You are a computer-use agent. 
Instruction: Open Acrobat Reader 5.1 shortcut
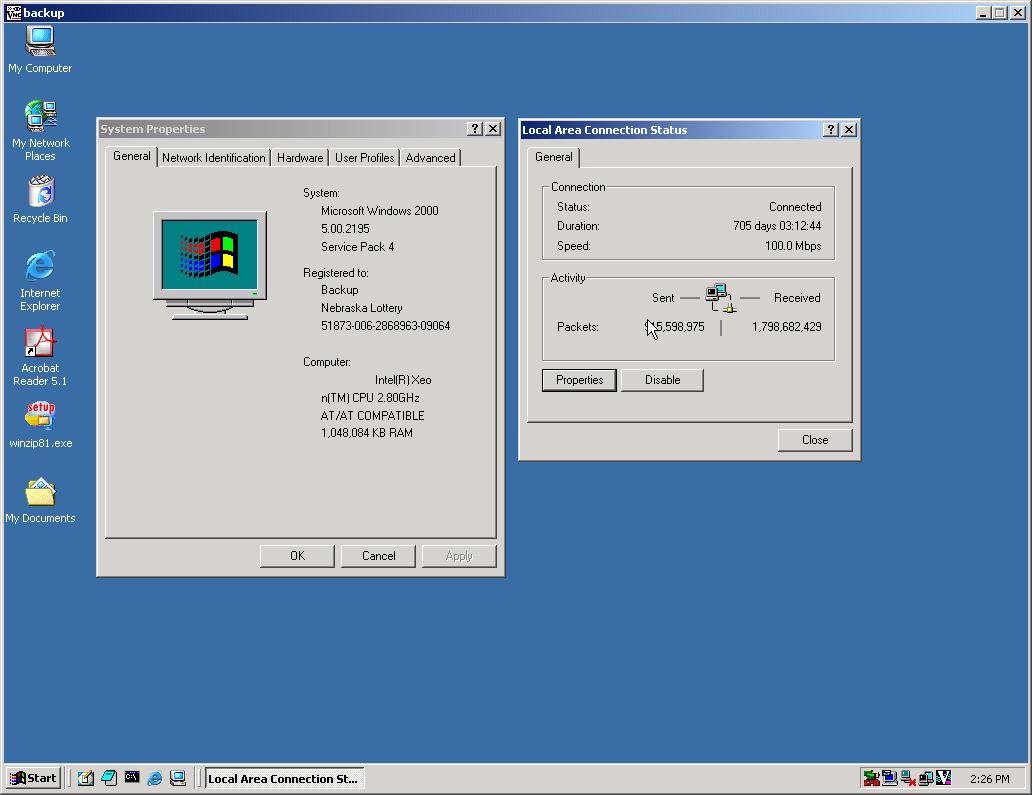pyautogui.click(x=40, y=343)
